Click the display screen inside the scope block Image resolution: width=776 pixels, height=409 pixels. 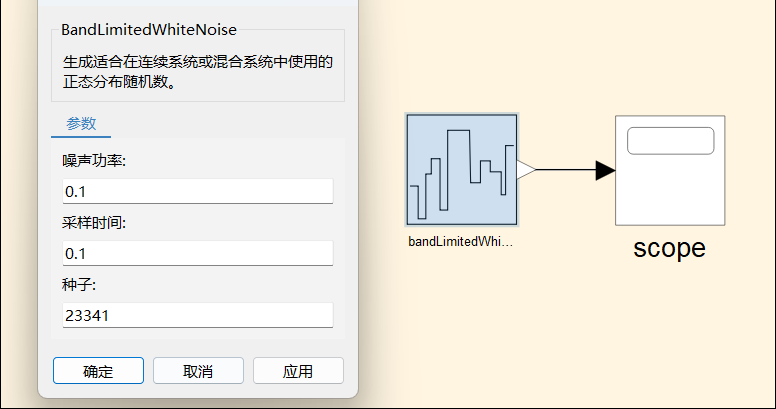(669, 141)
